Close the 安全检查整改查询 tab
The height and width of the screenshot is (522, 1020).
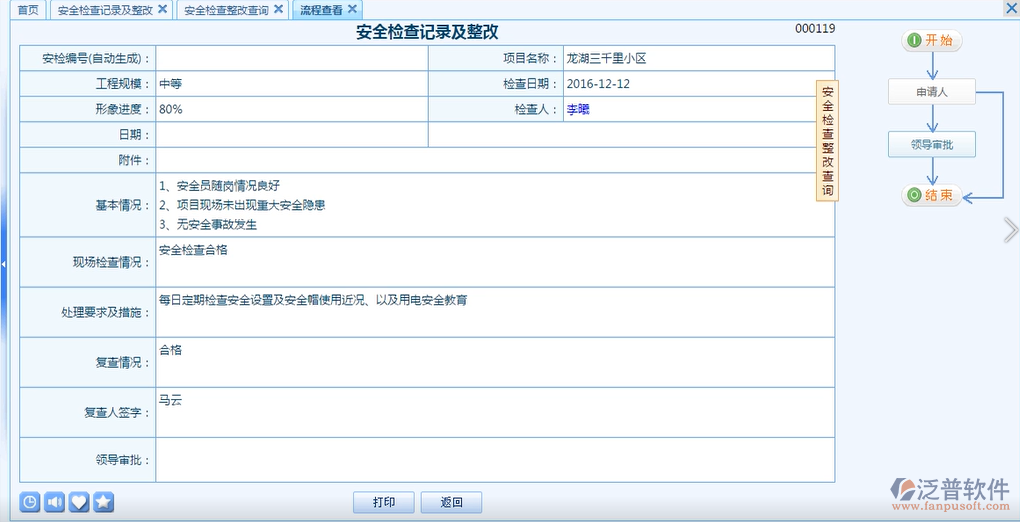coord(278,9)
